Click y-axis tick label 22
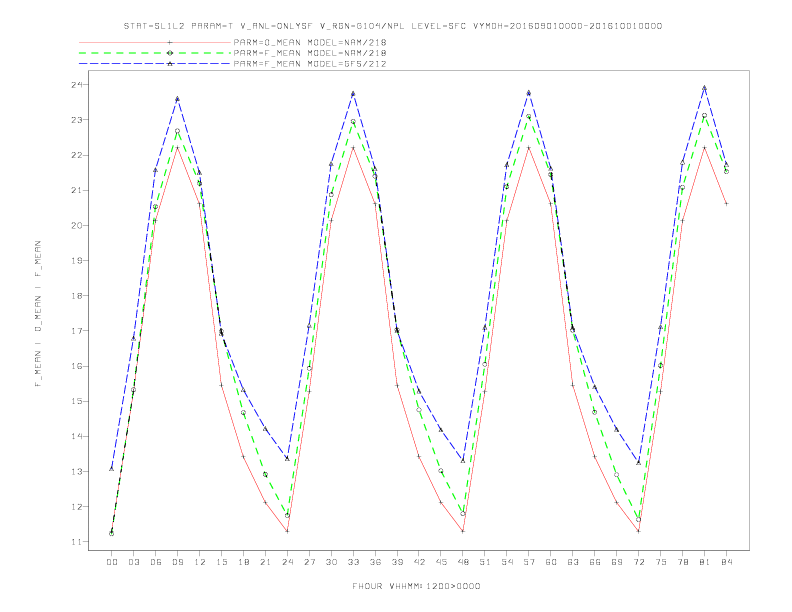792x612 pixels. pos(76,155)
